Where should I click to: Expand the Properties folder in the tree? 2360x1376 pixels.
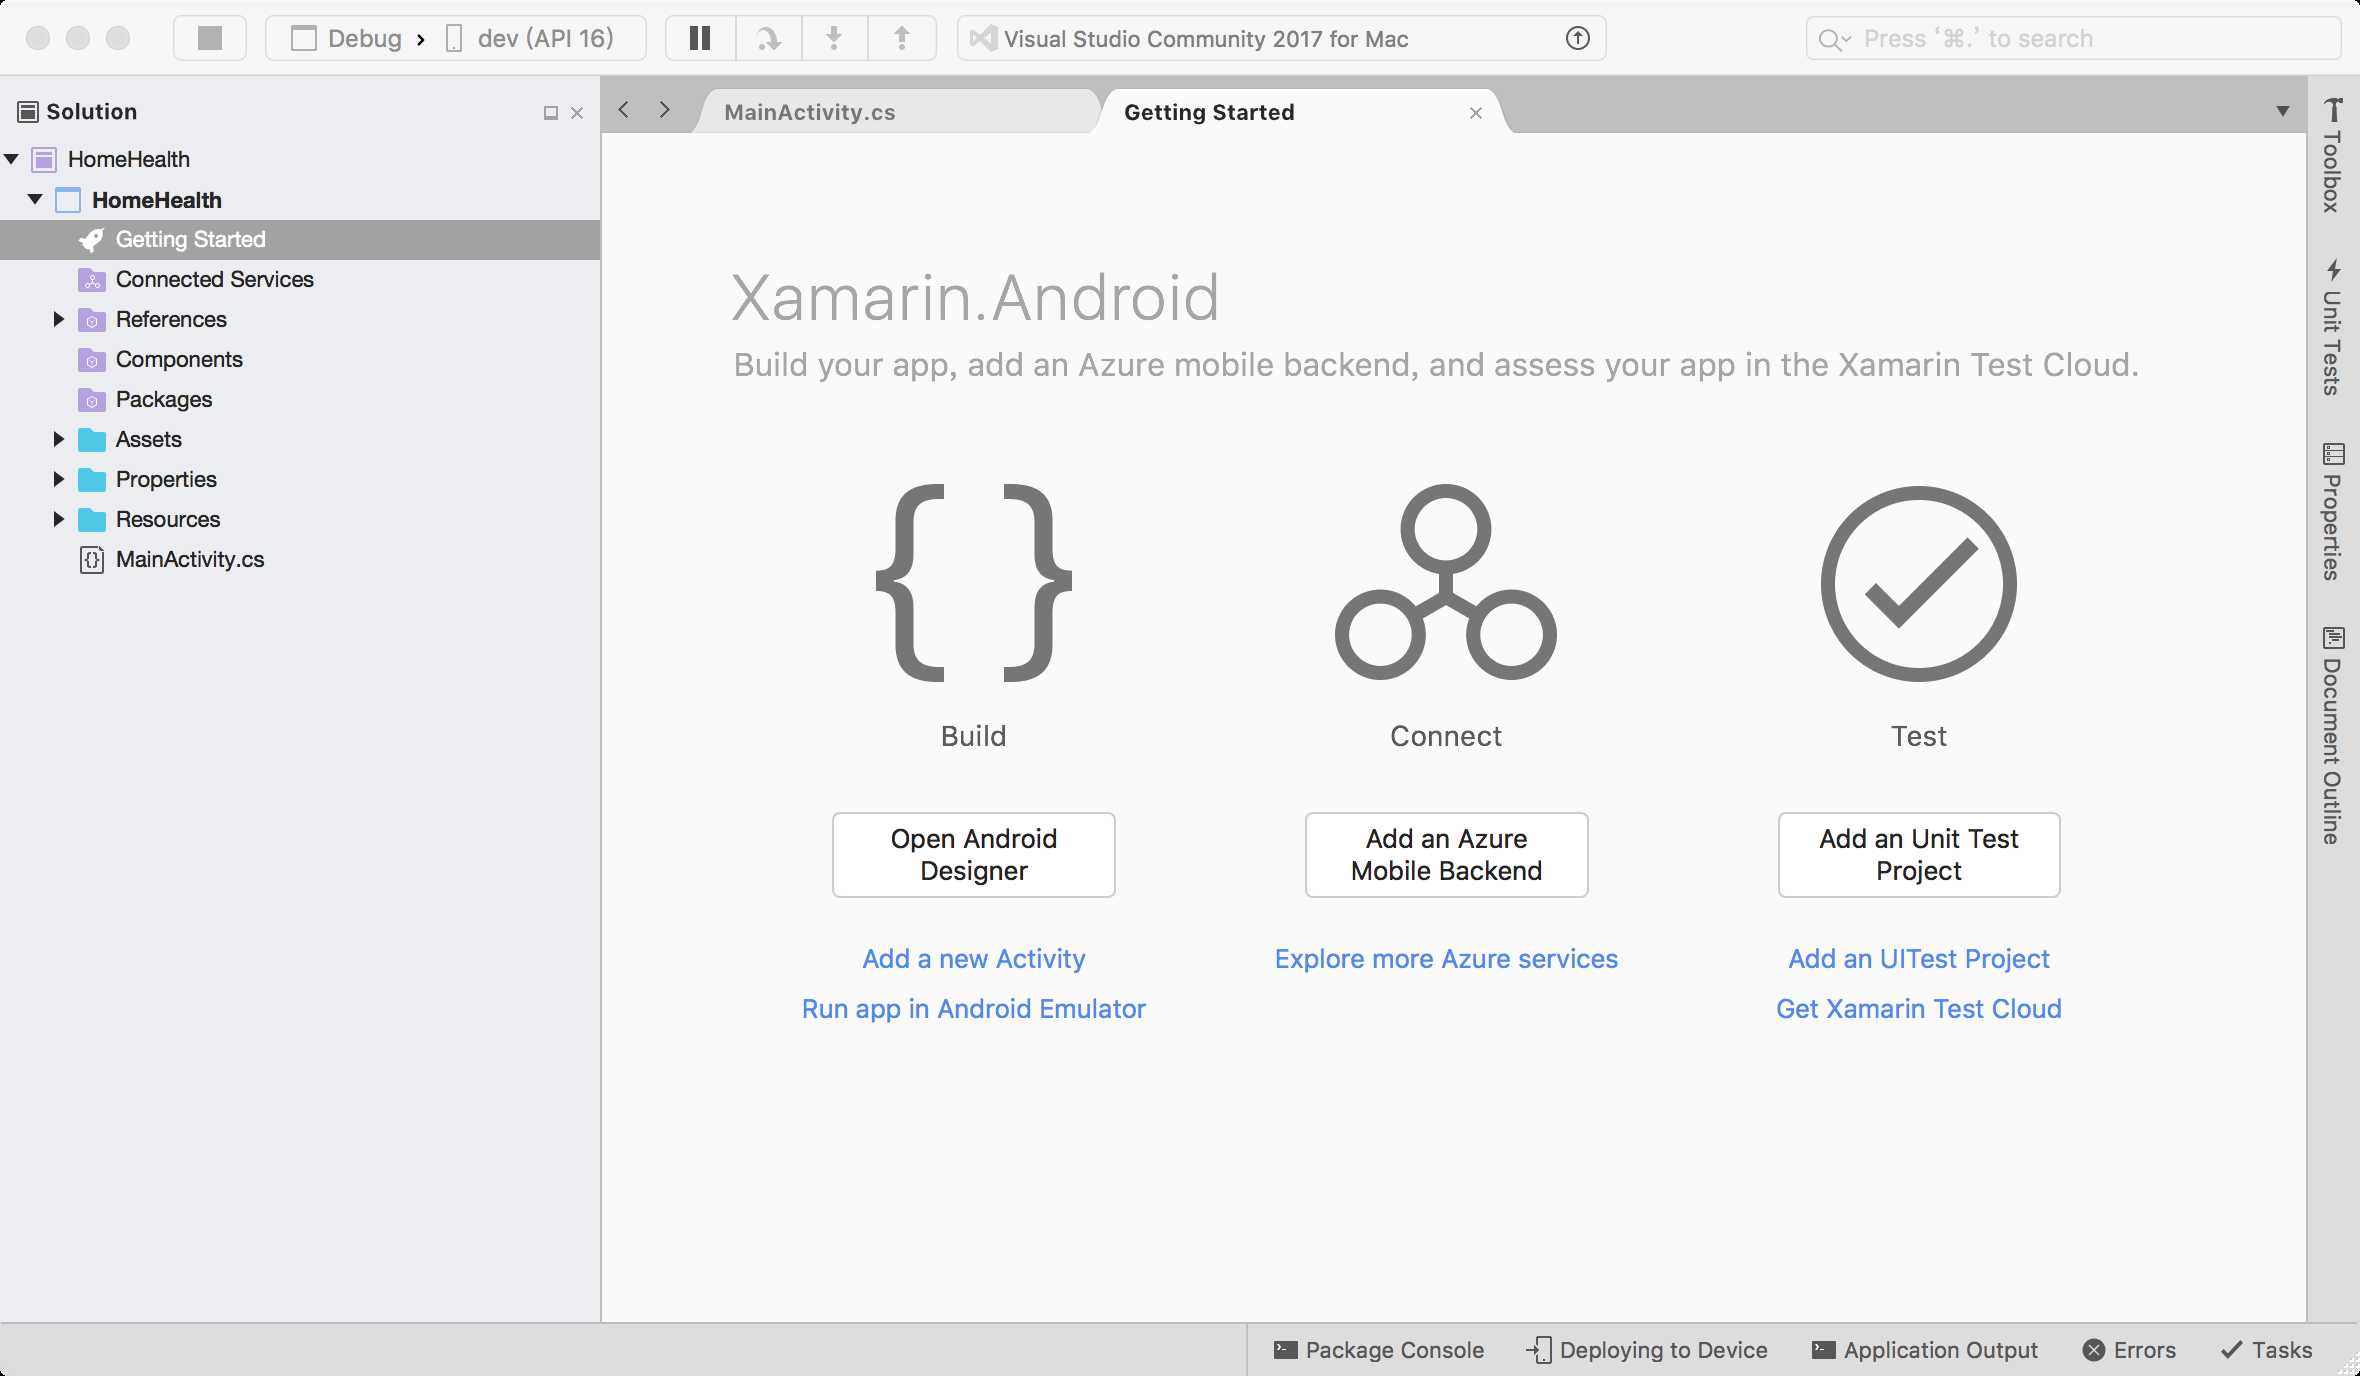[x=58, y=479]
